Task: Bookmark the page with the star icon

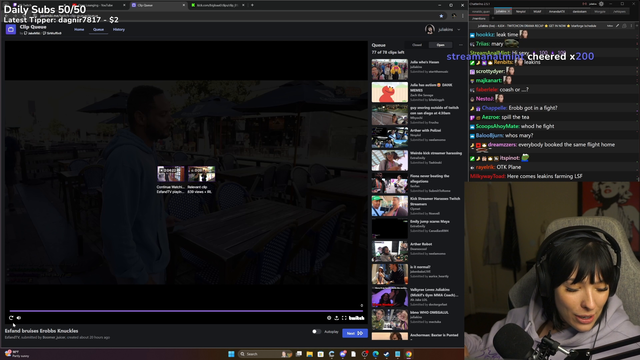Action: [x=441, y=16]
